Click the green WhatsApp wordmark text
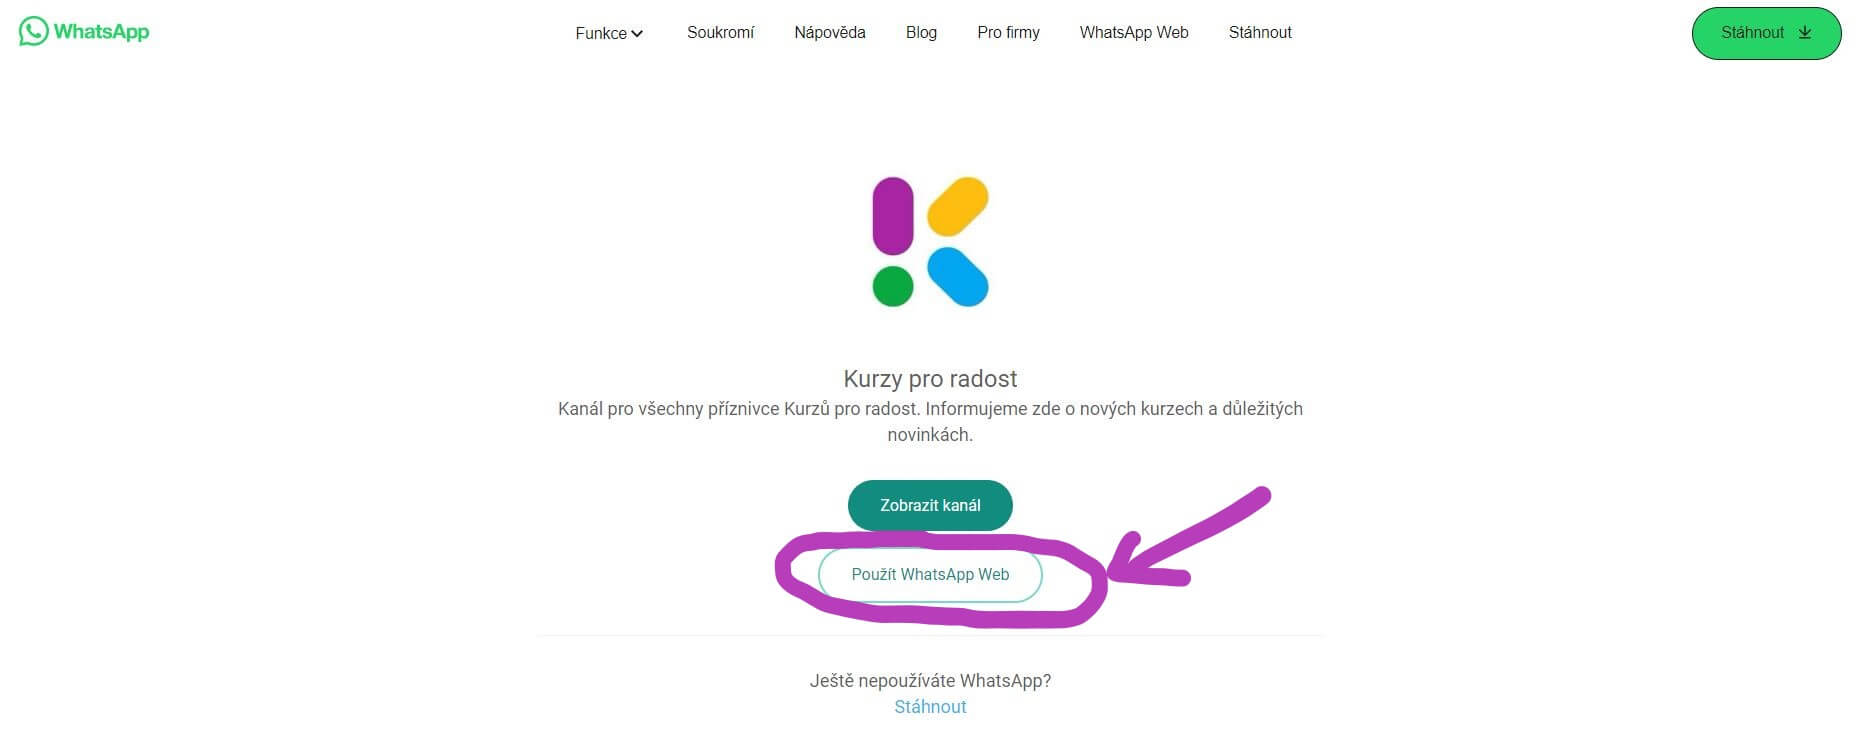 (x=101, y=32)
